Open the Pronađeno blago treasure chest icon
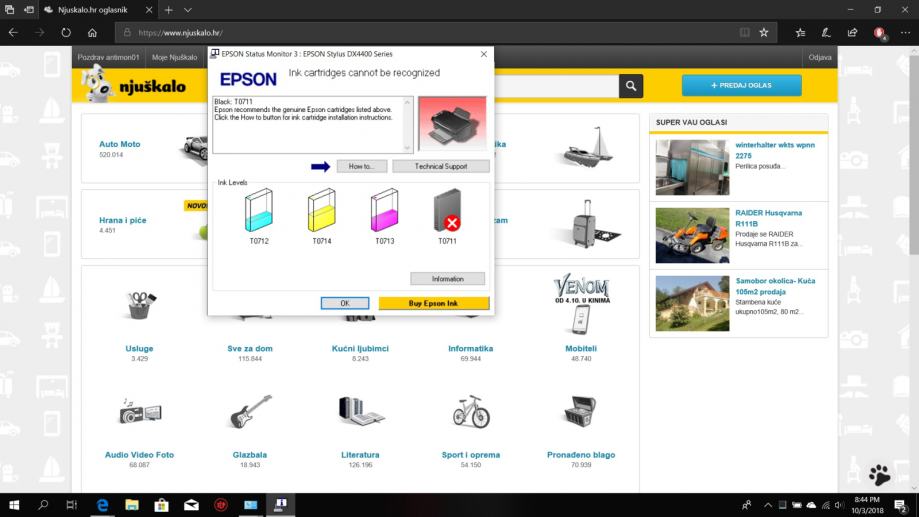The height and width of the screenshot is (517, 919). pos(580,411)
